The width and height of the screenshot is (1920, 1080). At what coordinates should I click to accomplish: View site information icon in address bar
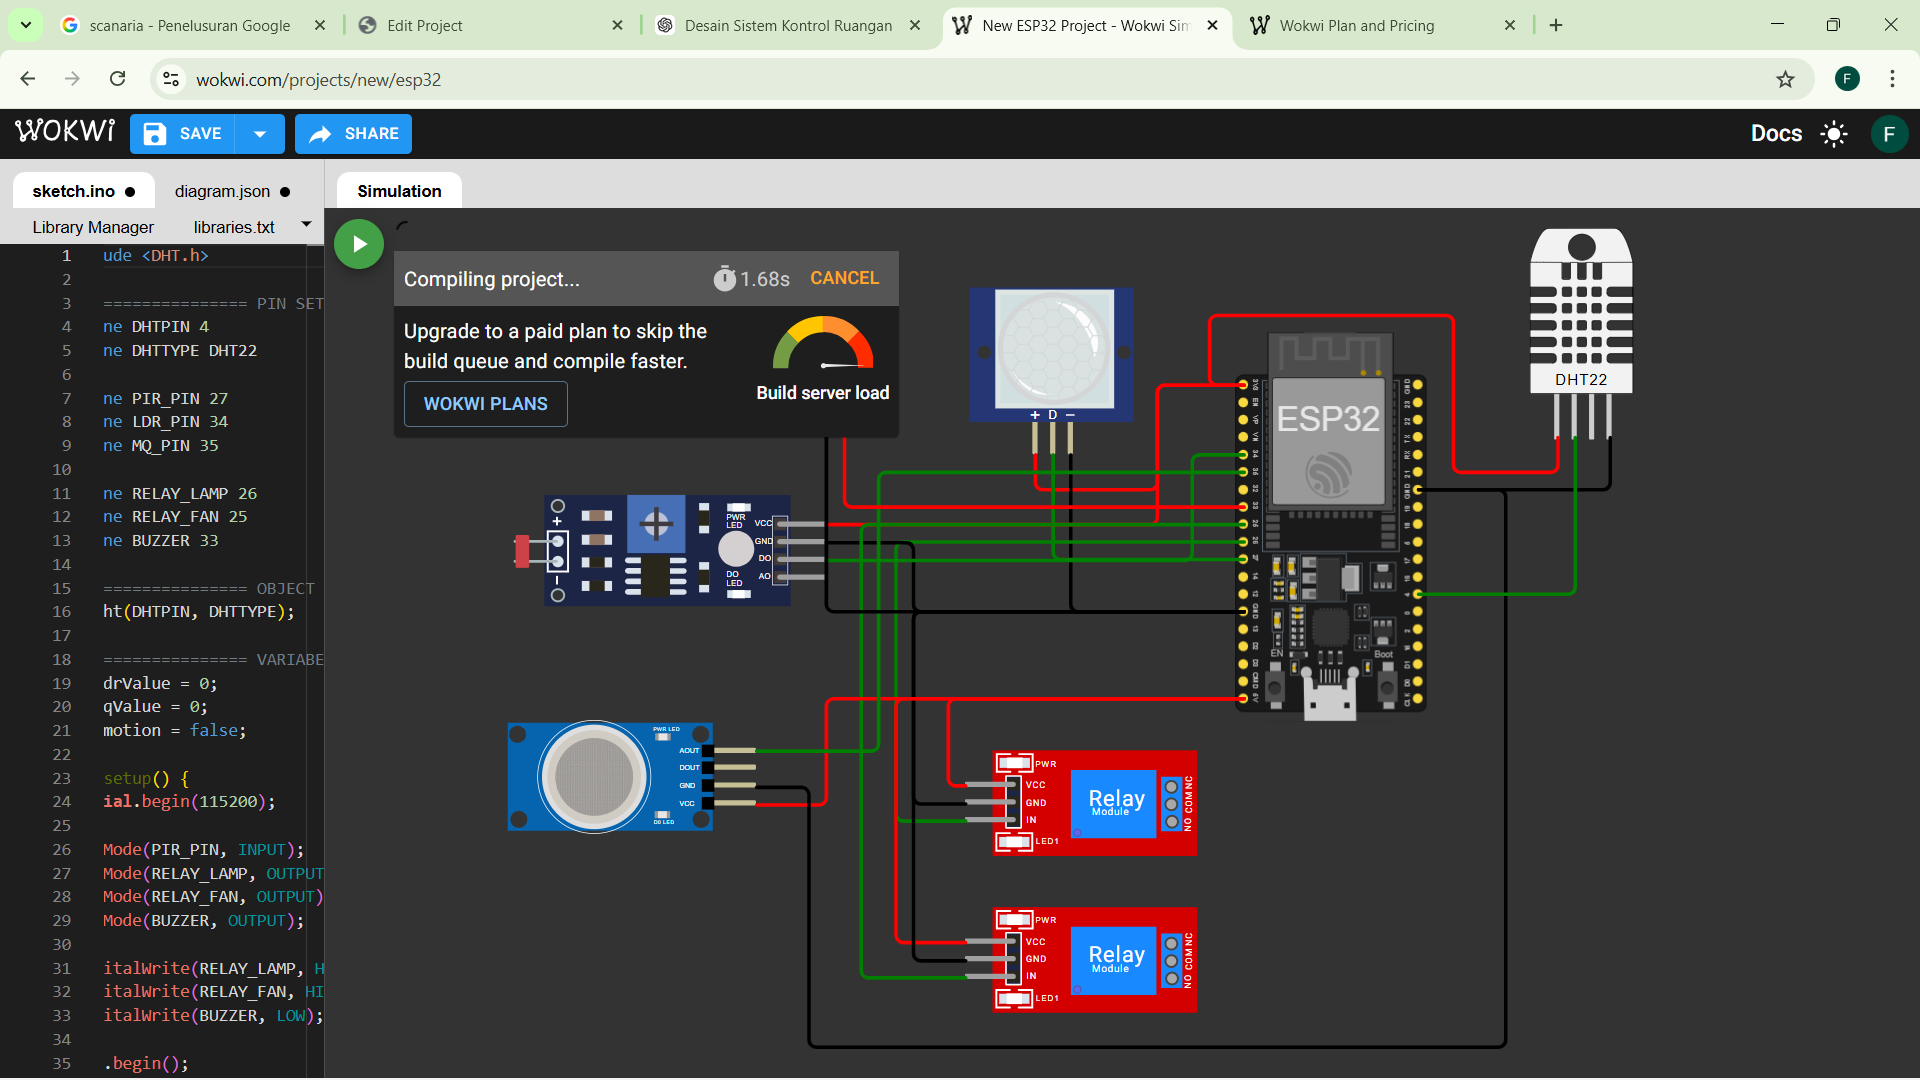(171, 79)
